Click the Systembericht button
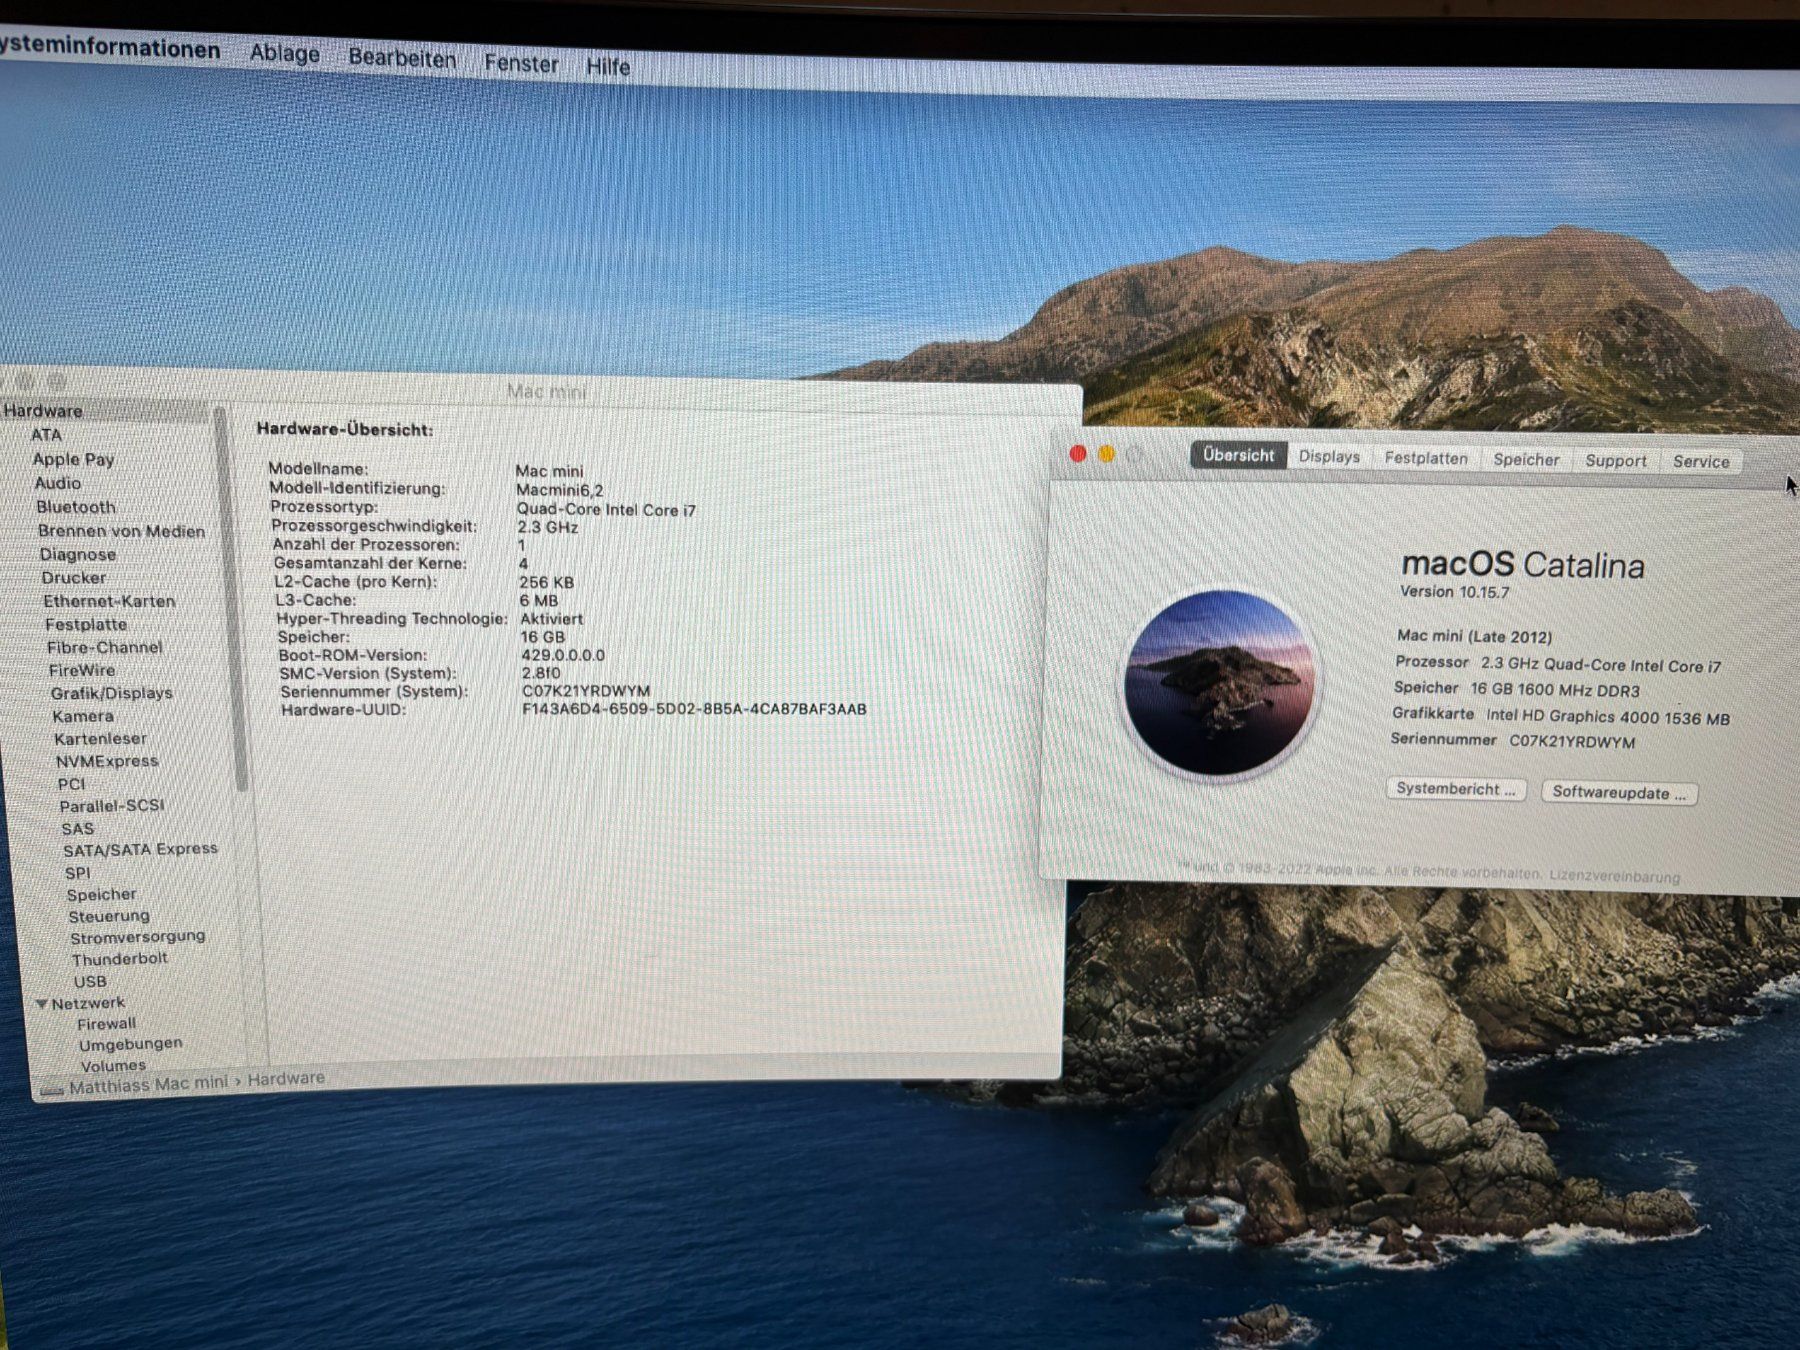This screenshot has height=1350, width=1800. [x=1456, y=789]
